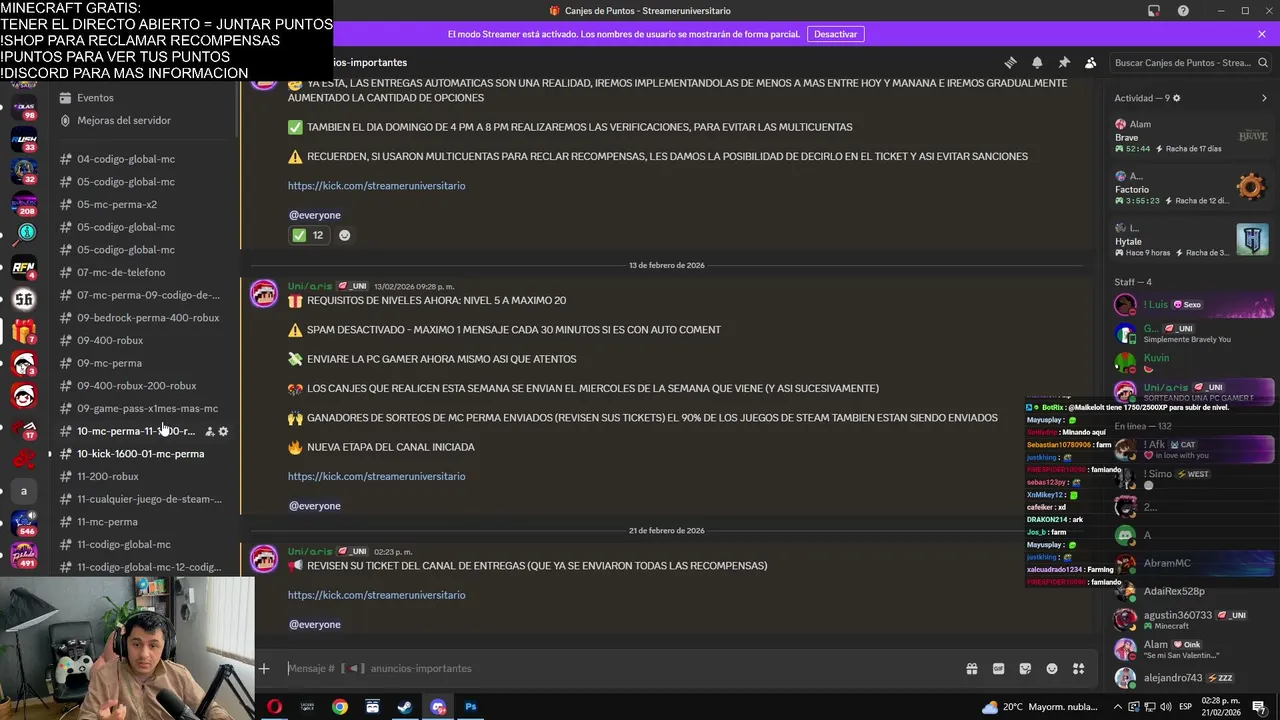Open the apps launcher icon in message bar

pyautogui.click(x=1079, y=668)
